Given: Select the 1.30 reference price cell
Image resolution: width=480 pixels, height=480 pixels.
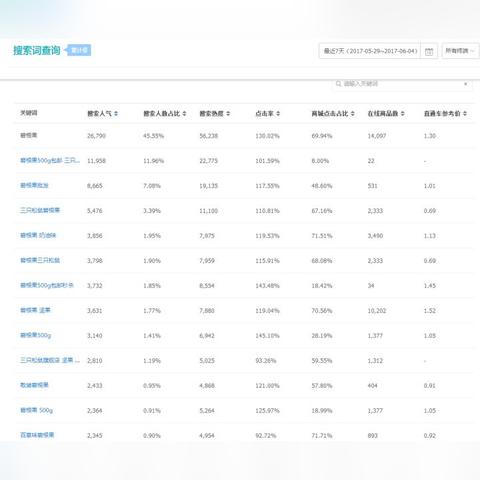Looking at the screenshot, I should (430, 136).
